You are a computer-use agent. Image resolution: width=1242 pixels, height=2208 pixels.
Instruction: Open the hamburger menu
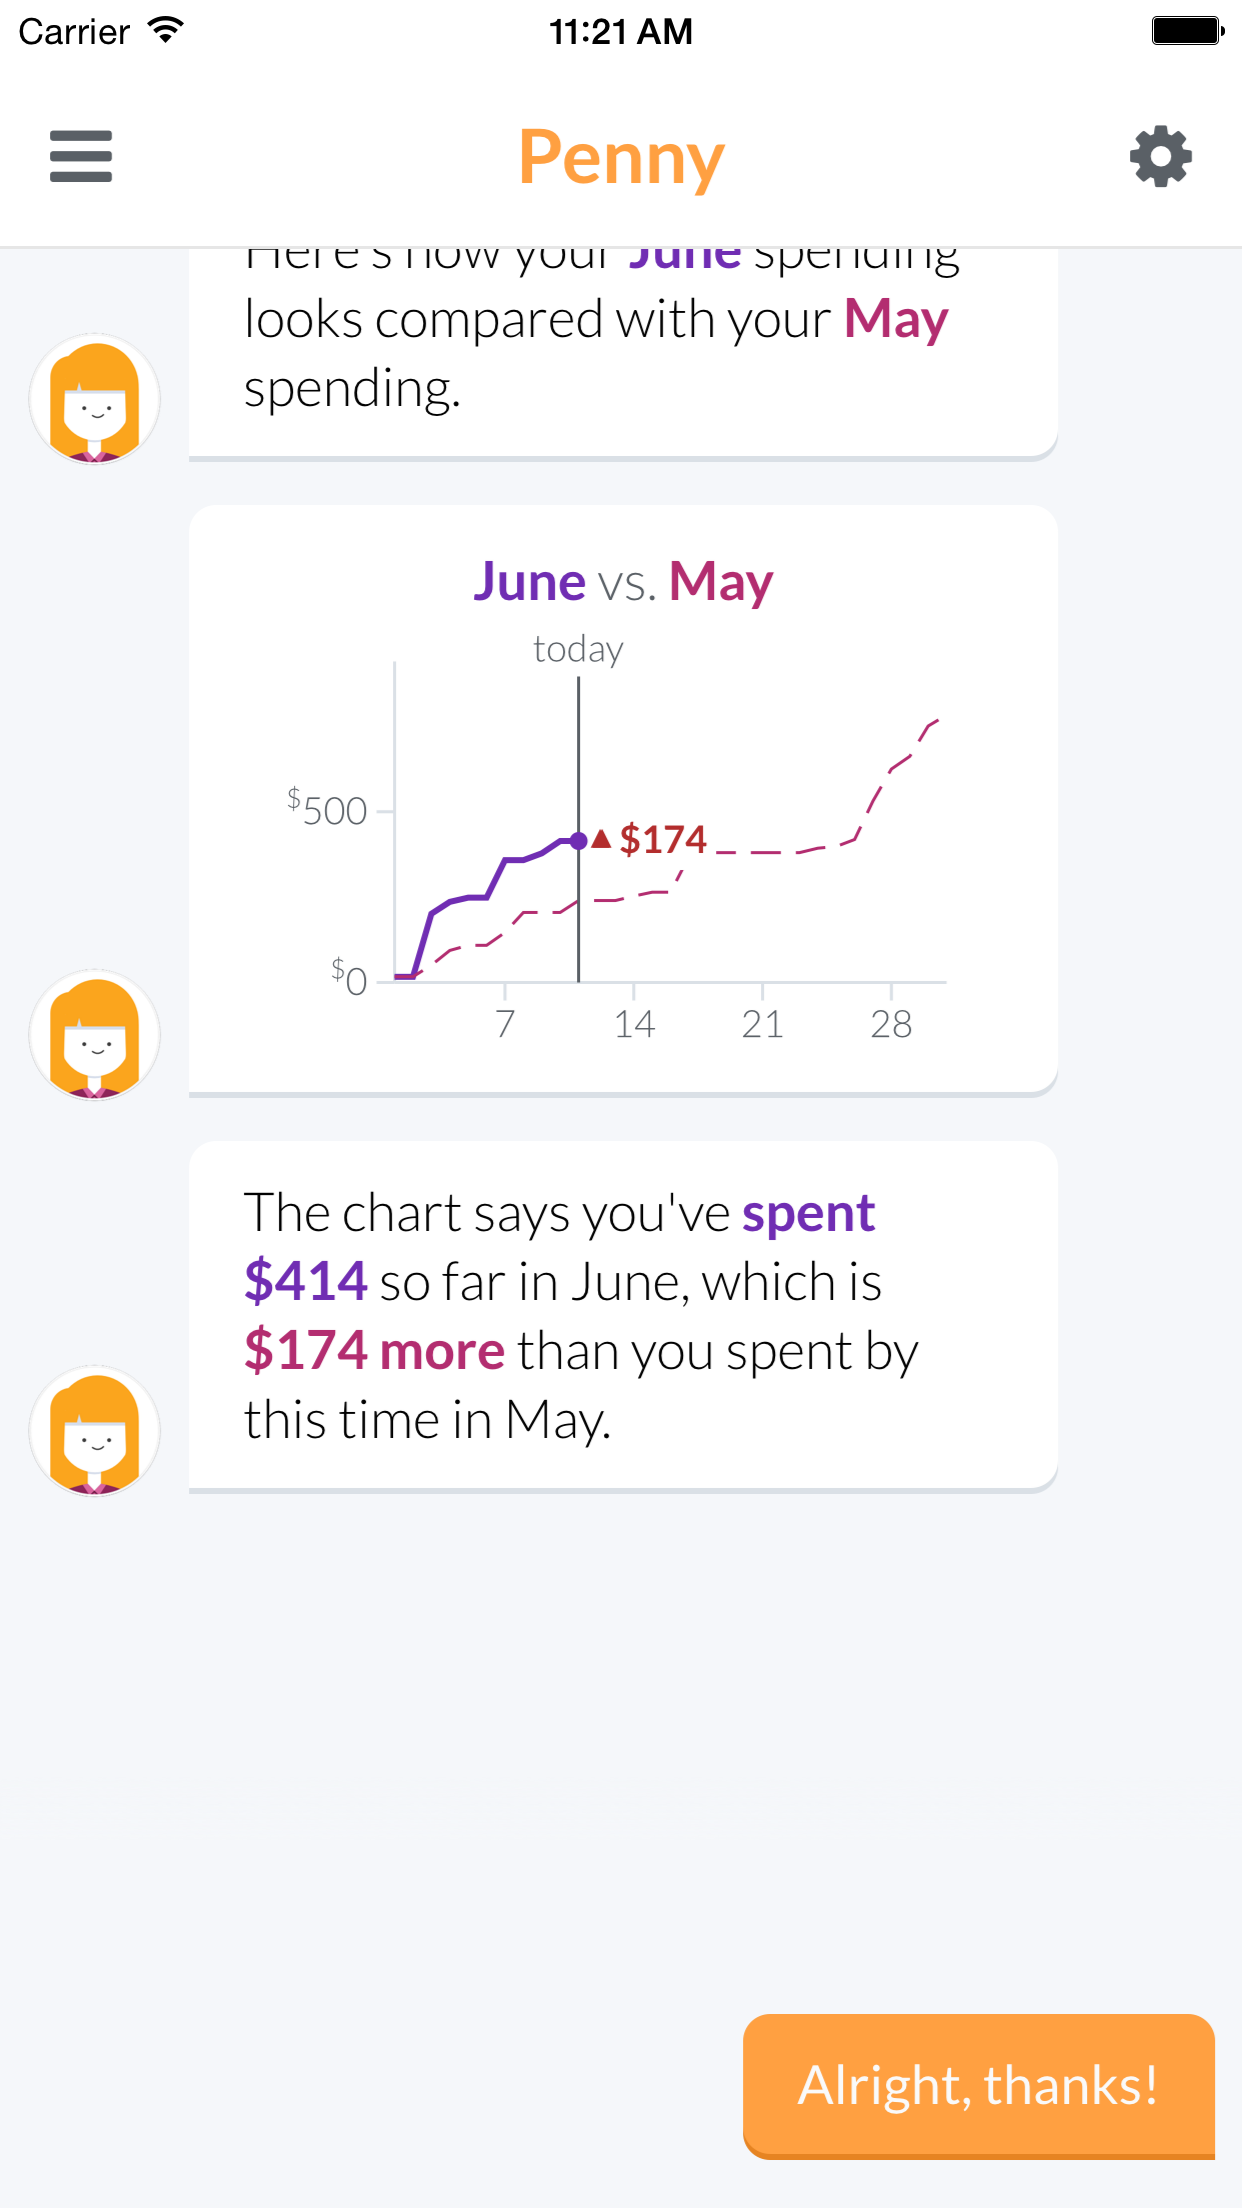click(x=81, y=156)
